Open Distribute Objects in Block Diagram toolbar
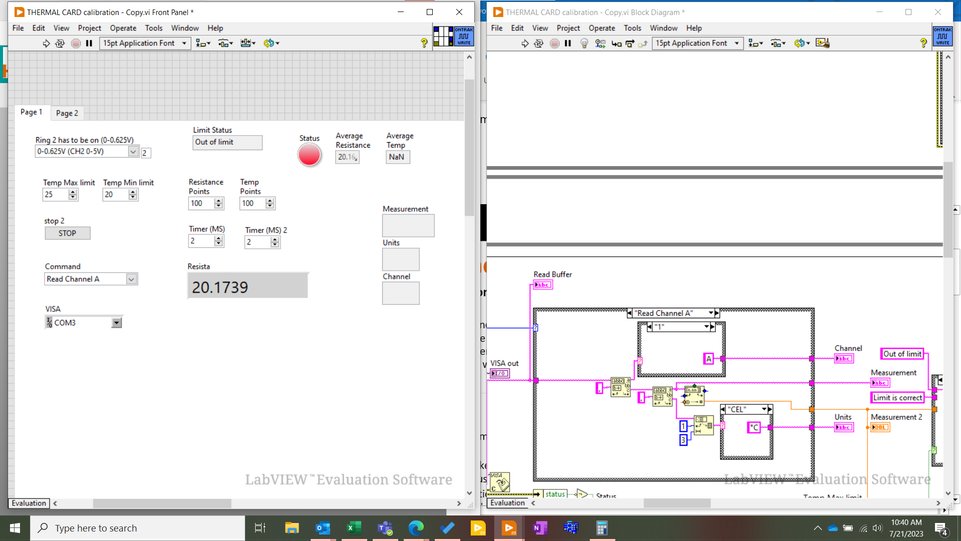961x541 pixels. coord(778,44)
